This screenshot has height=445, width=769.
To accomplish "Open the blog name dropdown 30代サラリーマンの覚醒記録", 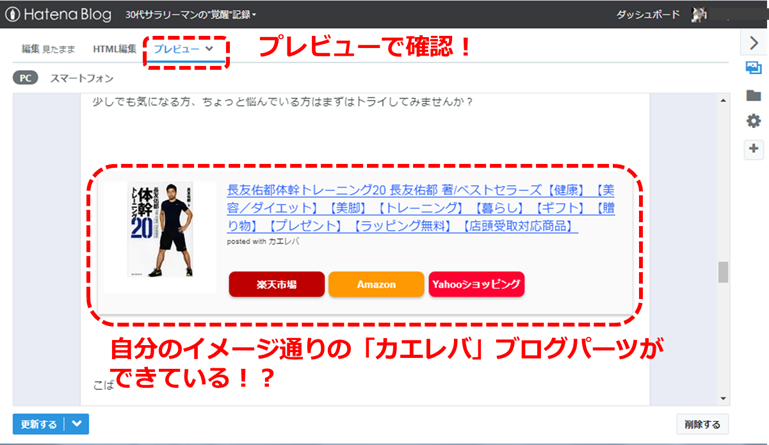I will (x=190, y=15).
